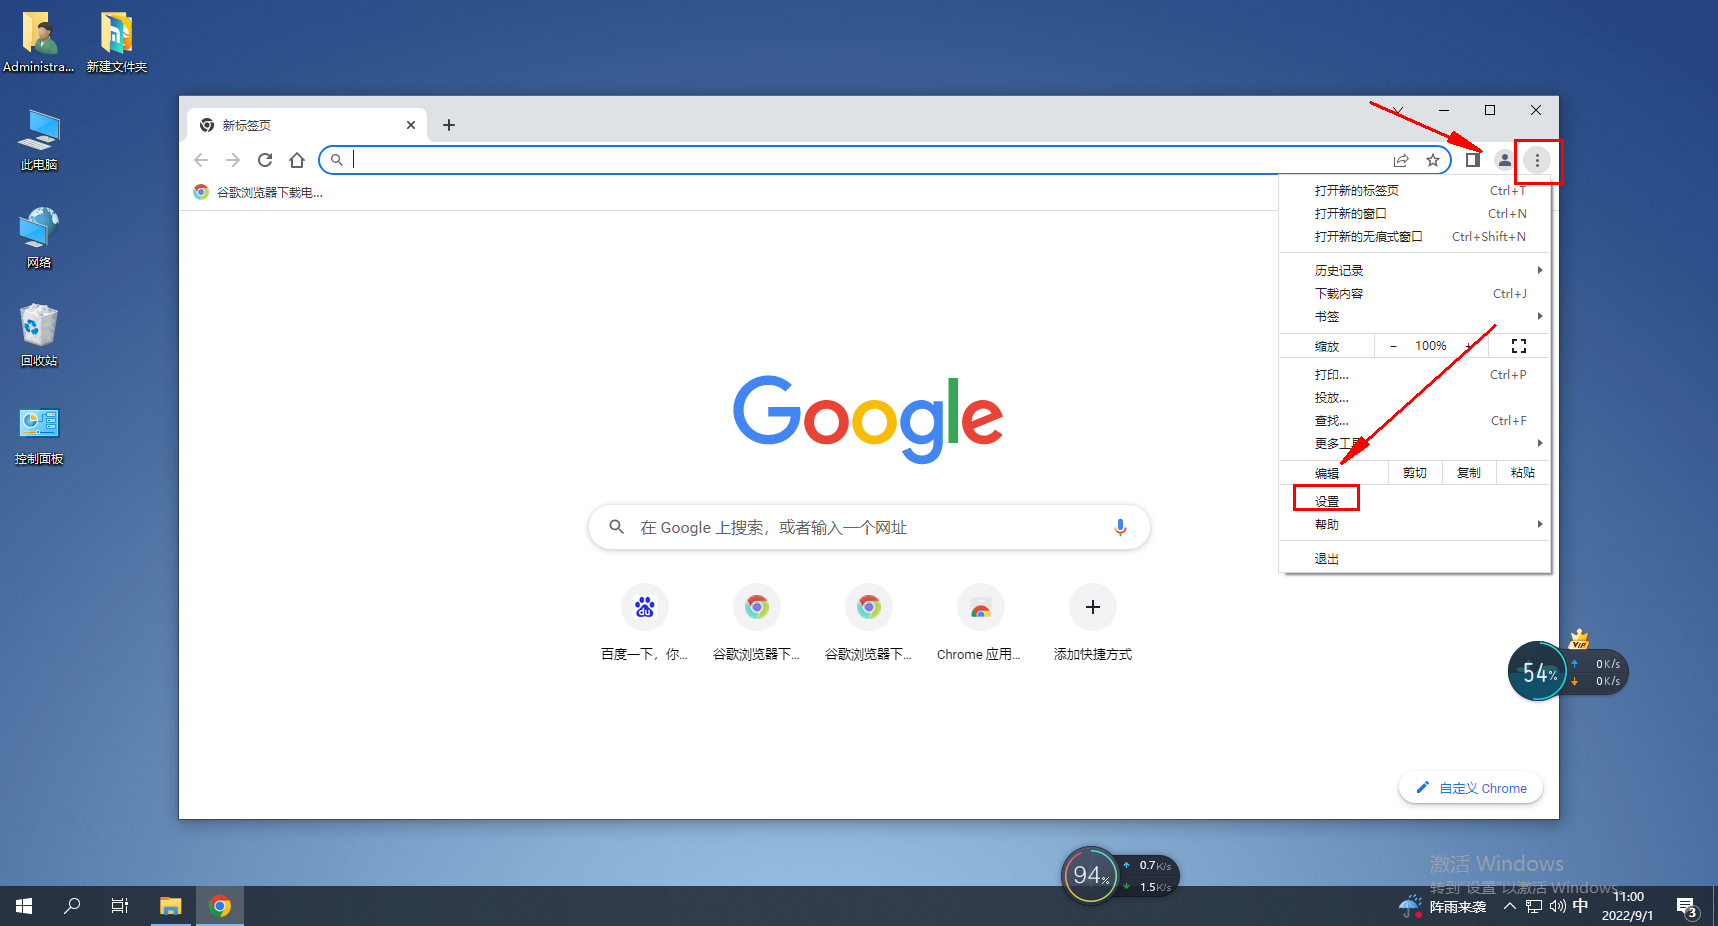Select 设置 from the Chrome menu
1718x926 pixels.
point(1327,501)
